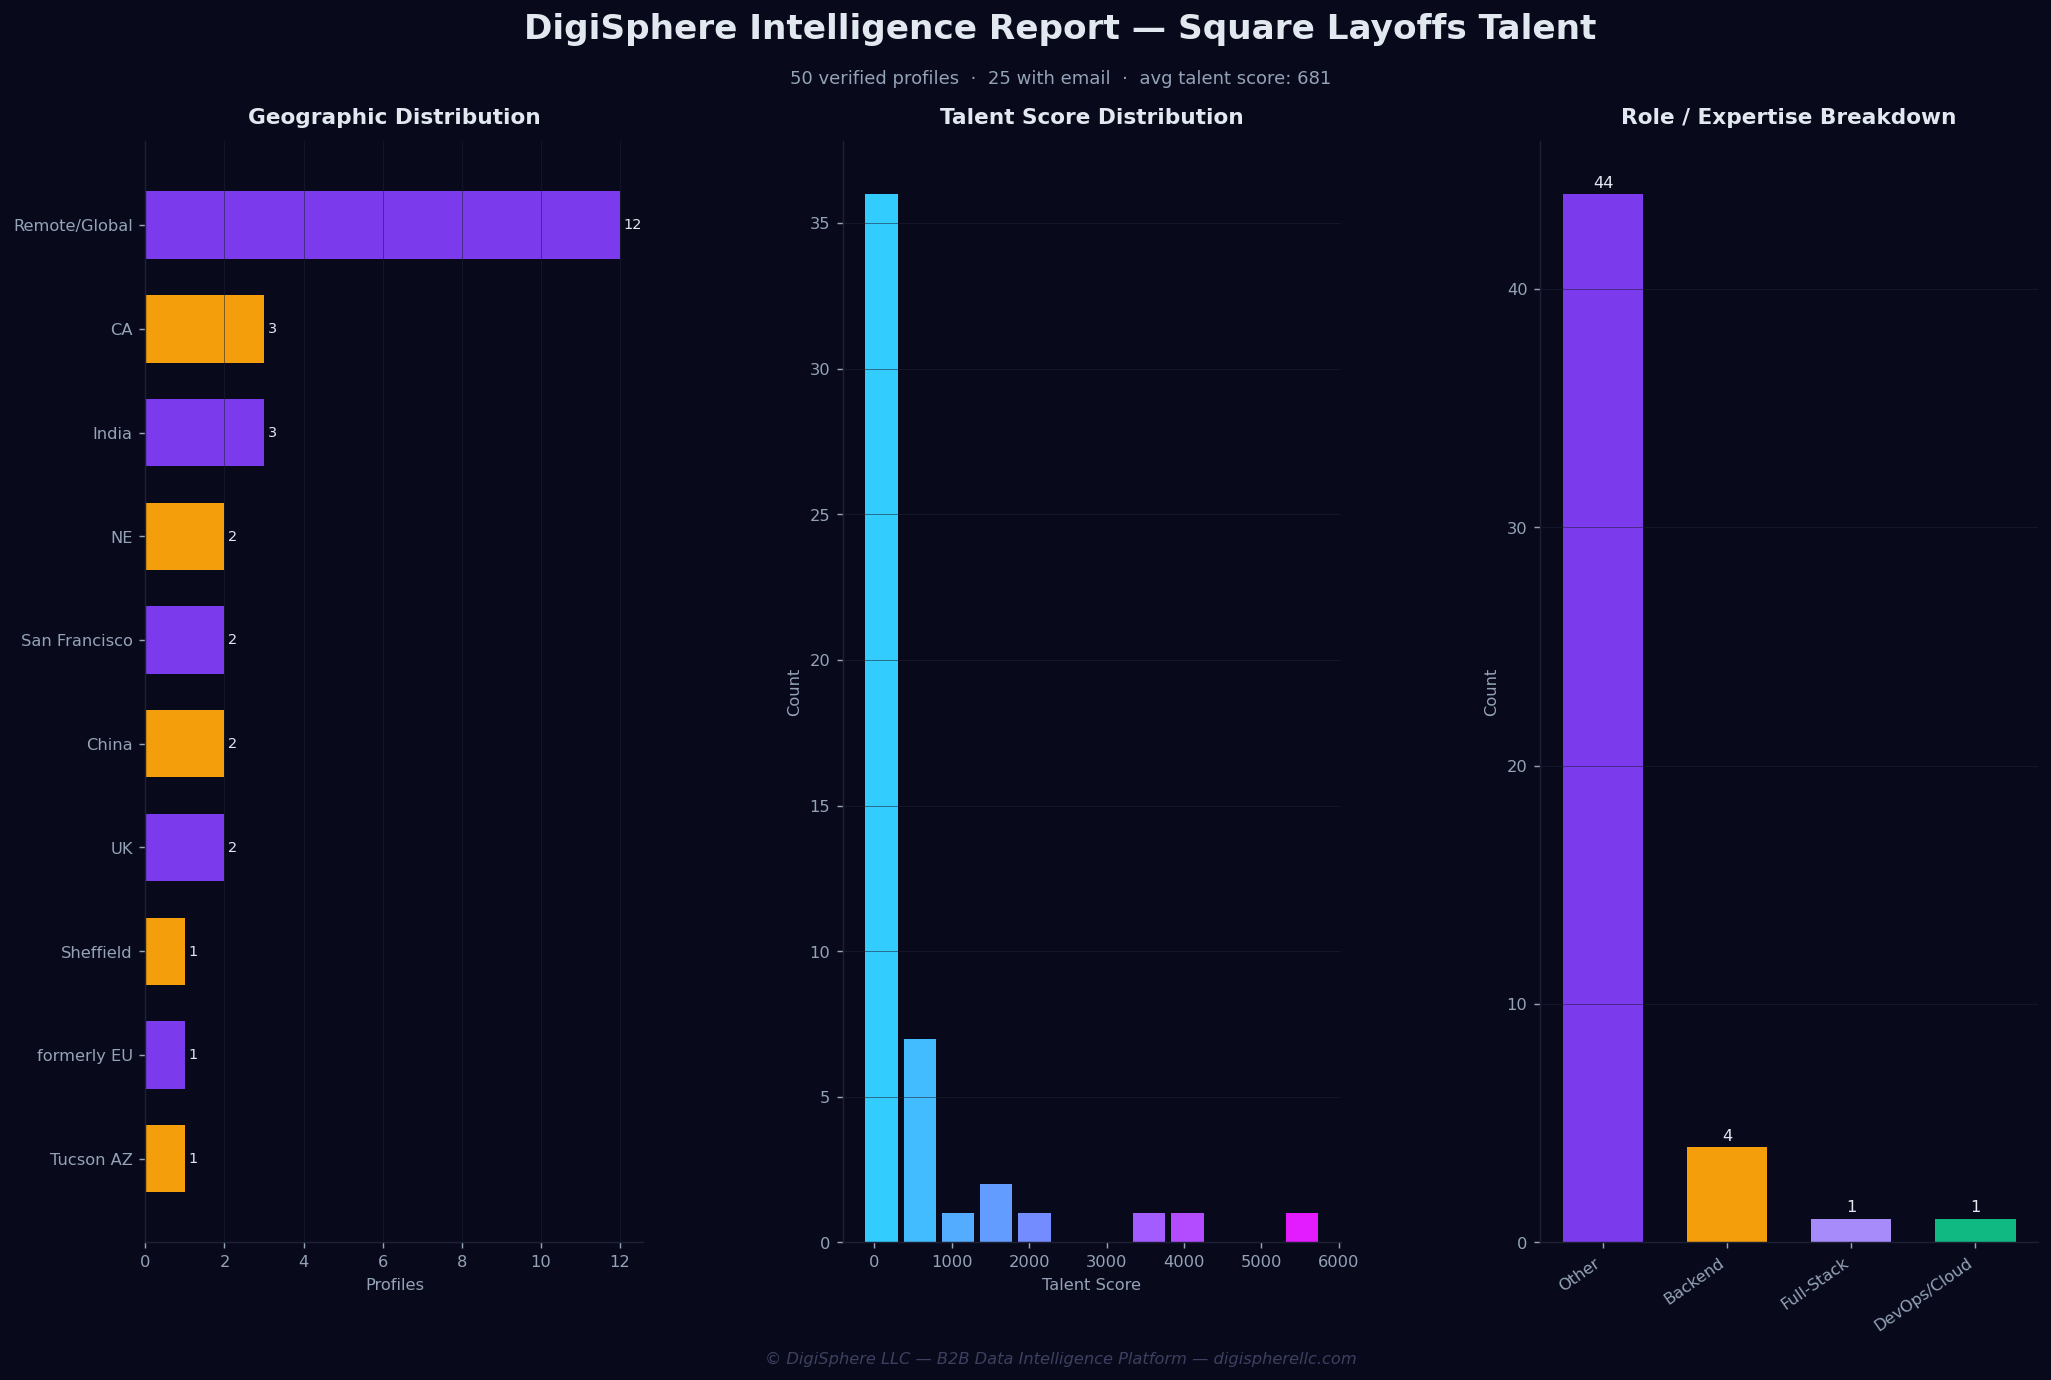Click the Profiles x-axis label
2051x1380 pixels.
pyautogui.click(x=394, y=1285)
